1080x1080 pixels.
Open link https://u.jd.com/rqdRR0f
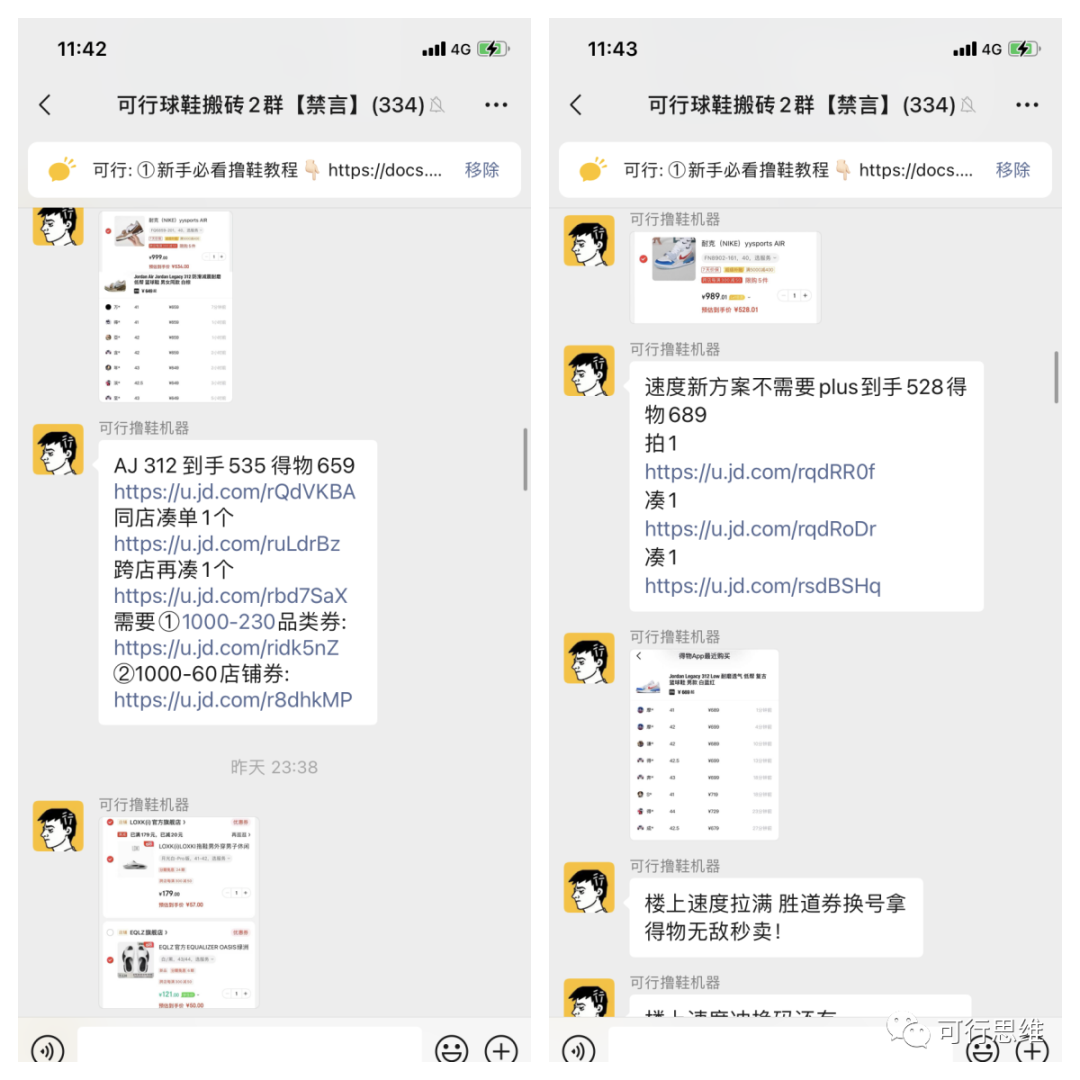[x=759, y=472]
